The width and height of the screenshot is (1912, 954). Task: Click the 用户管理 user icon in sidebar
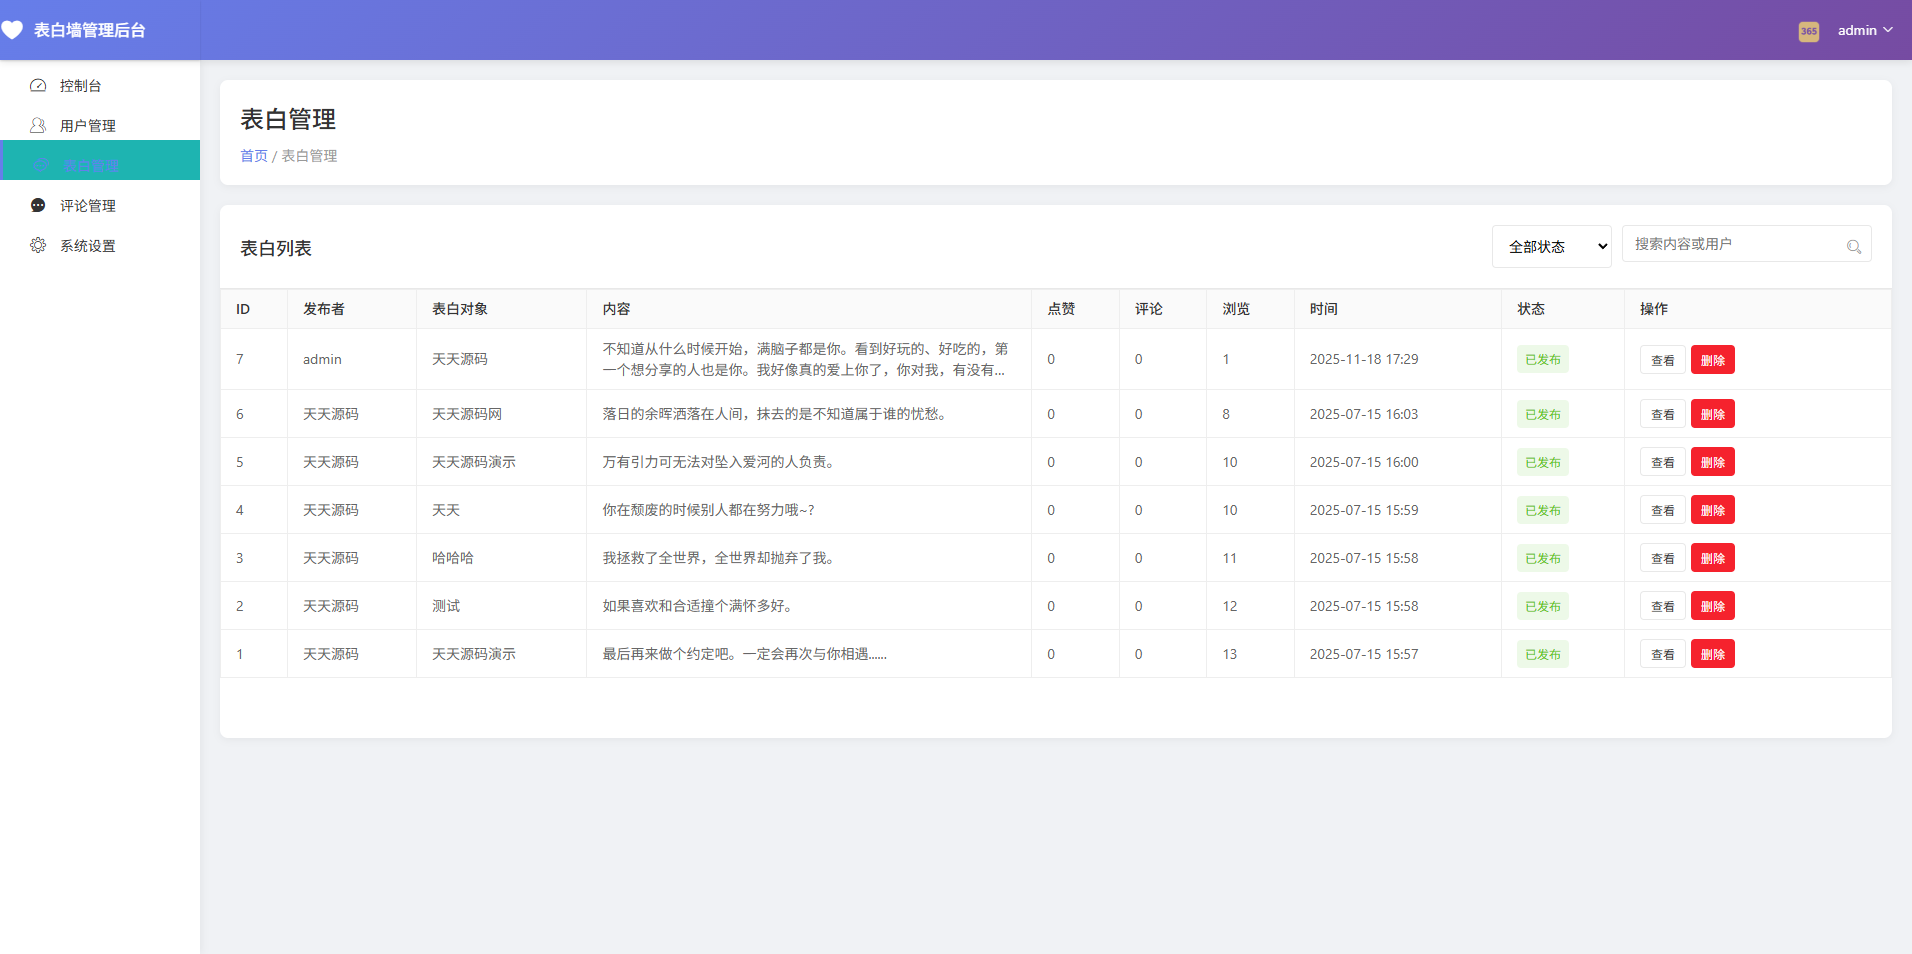click(x=38, y=124)
